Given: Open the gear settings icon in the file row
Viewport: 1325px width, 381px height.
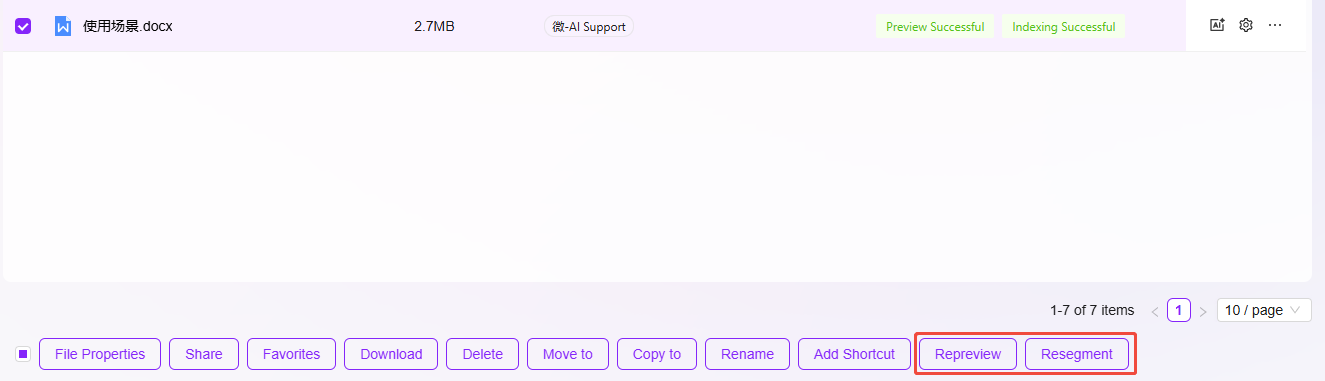Looking at the screenshot, I should click(1246, 26).
